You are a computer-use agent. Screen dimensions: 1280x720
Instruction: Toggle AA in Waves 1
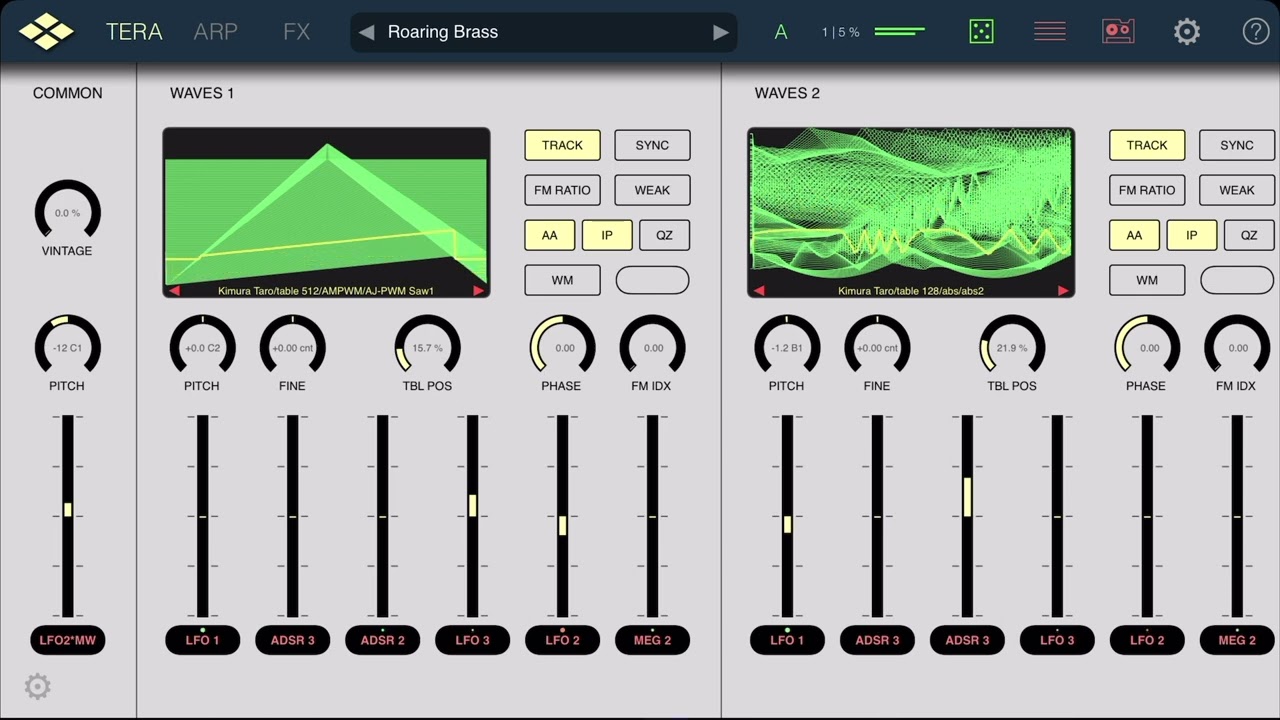click(x=549, y=235)
